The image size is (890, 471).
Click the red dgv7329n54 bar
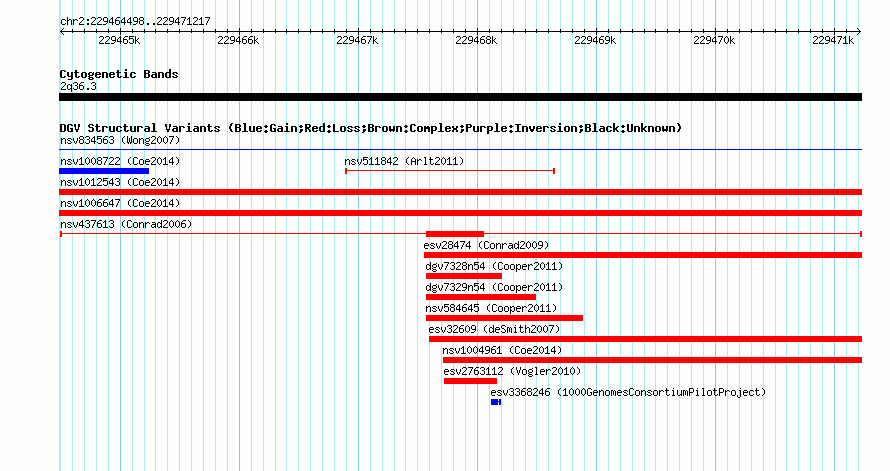[x=481, y=297]
